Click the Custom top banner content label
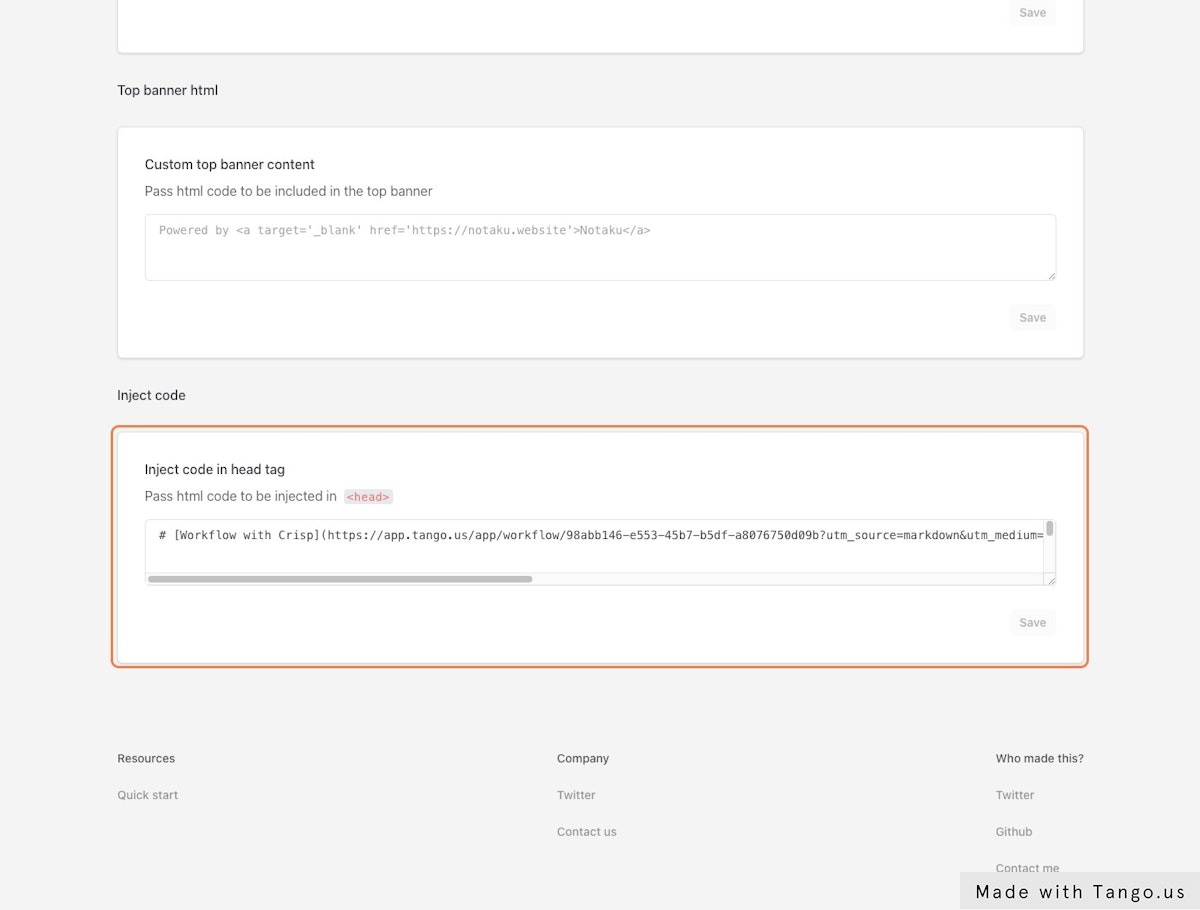 pyautogui.click(x=230, y=164)
